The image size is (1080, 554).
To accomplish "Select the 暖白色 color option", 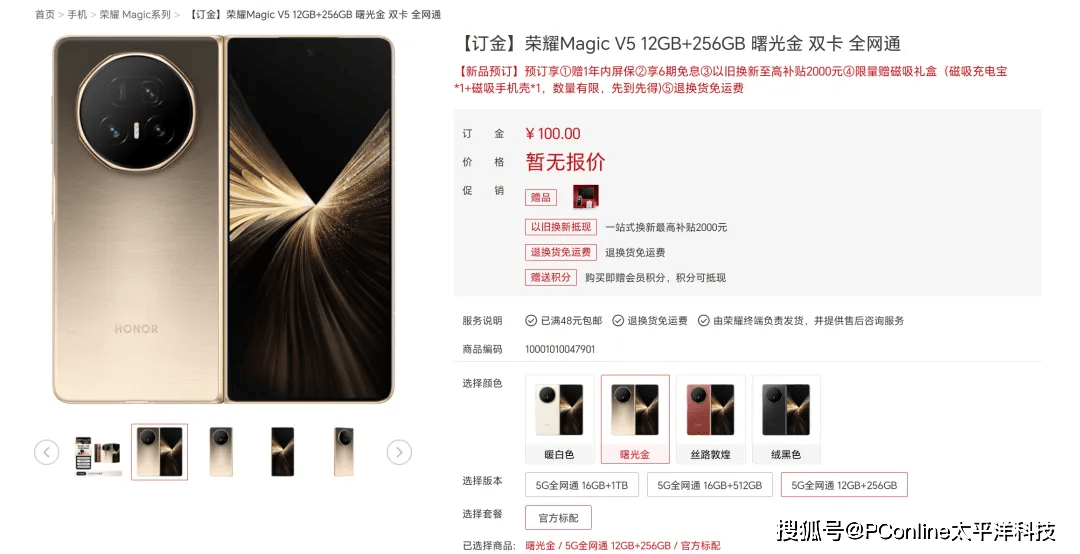I will coord(559,418).
